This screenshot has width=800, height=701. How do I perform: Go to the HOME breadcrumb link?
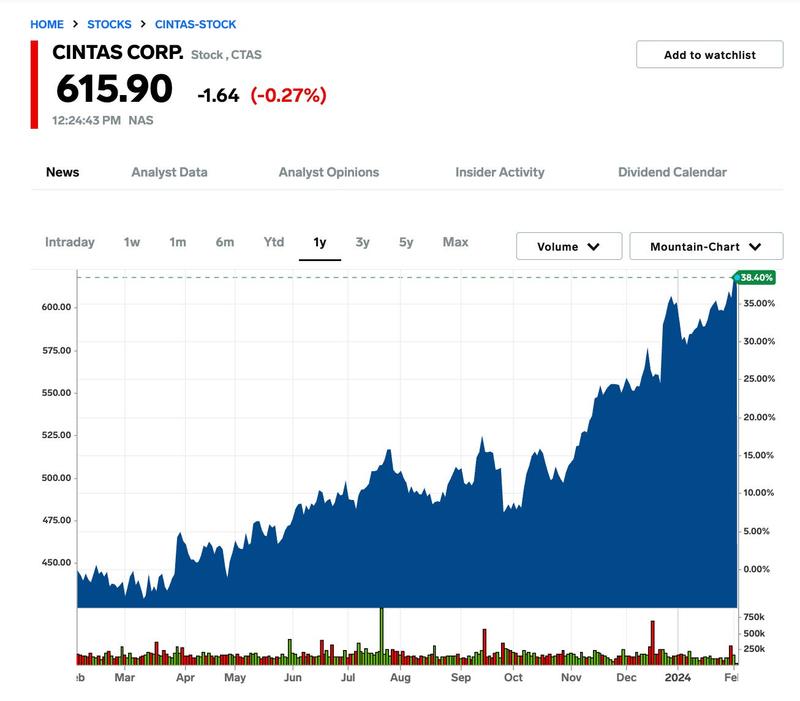coord(47,24)
